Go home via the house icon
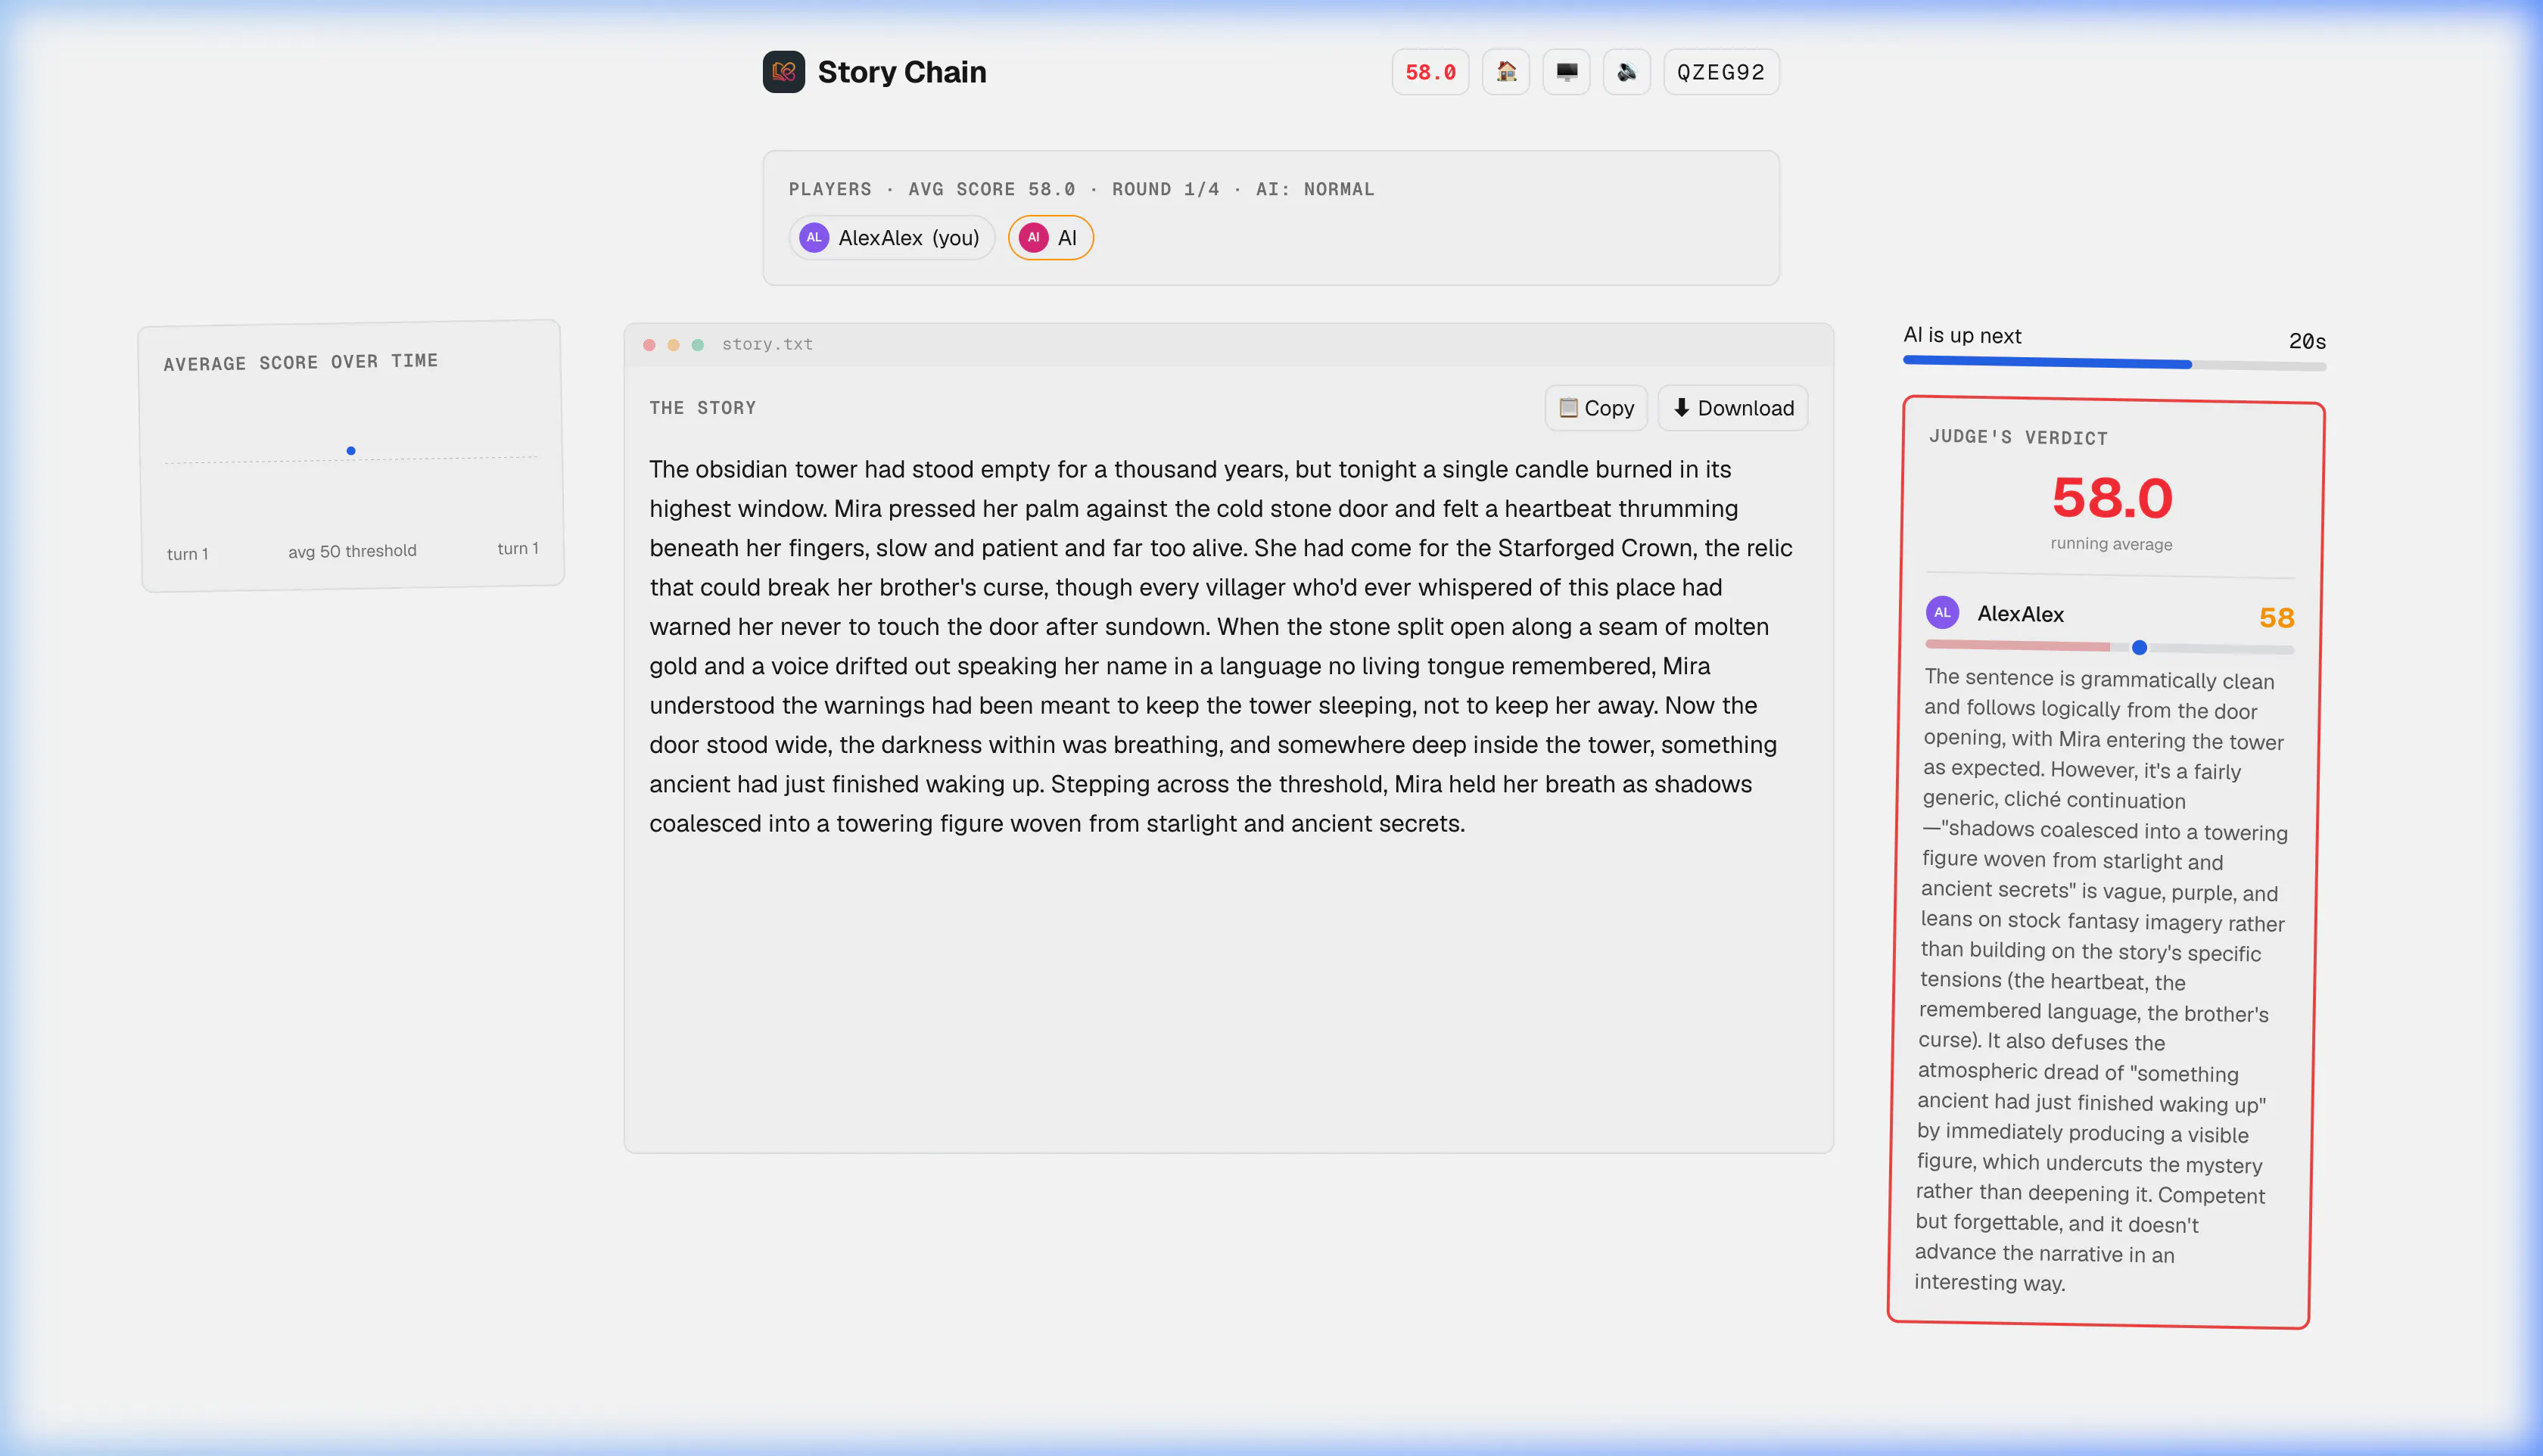This screenshot has width=2543, height=1456. (1505, 72)
